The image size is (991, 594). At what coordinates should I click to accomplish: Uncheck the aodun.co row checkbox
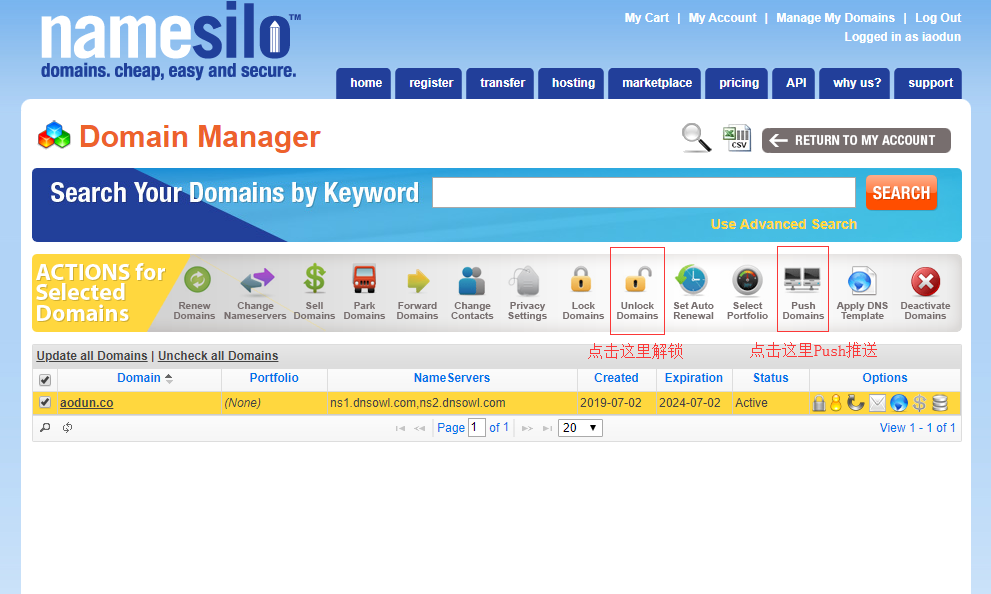coord(45,403)
